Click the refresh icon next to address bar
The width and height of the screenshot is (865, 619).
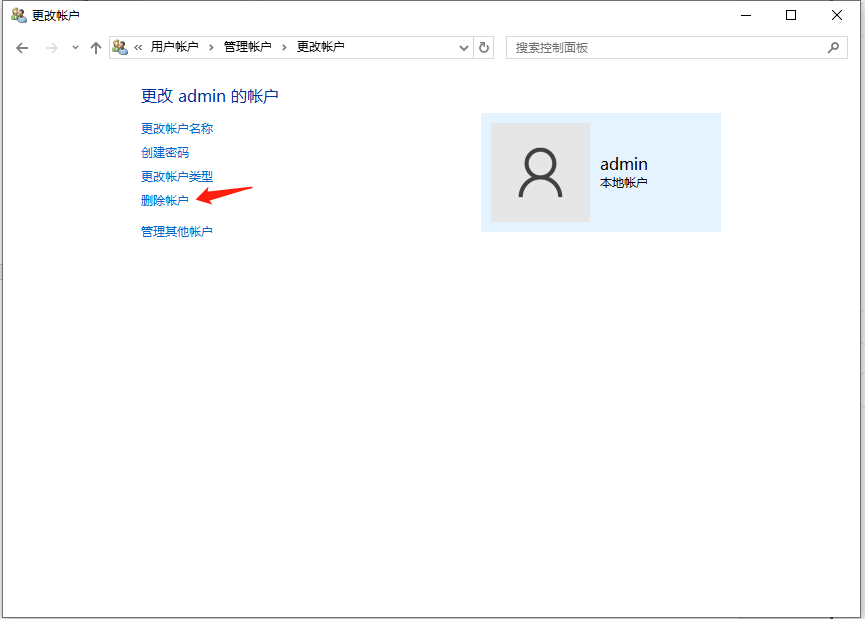pyautogui.click(x=484, y=46)
